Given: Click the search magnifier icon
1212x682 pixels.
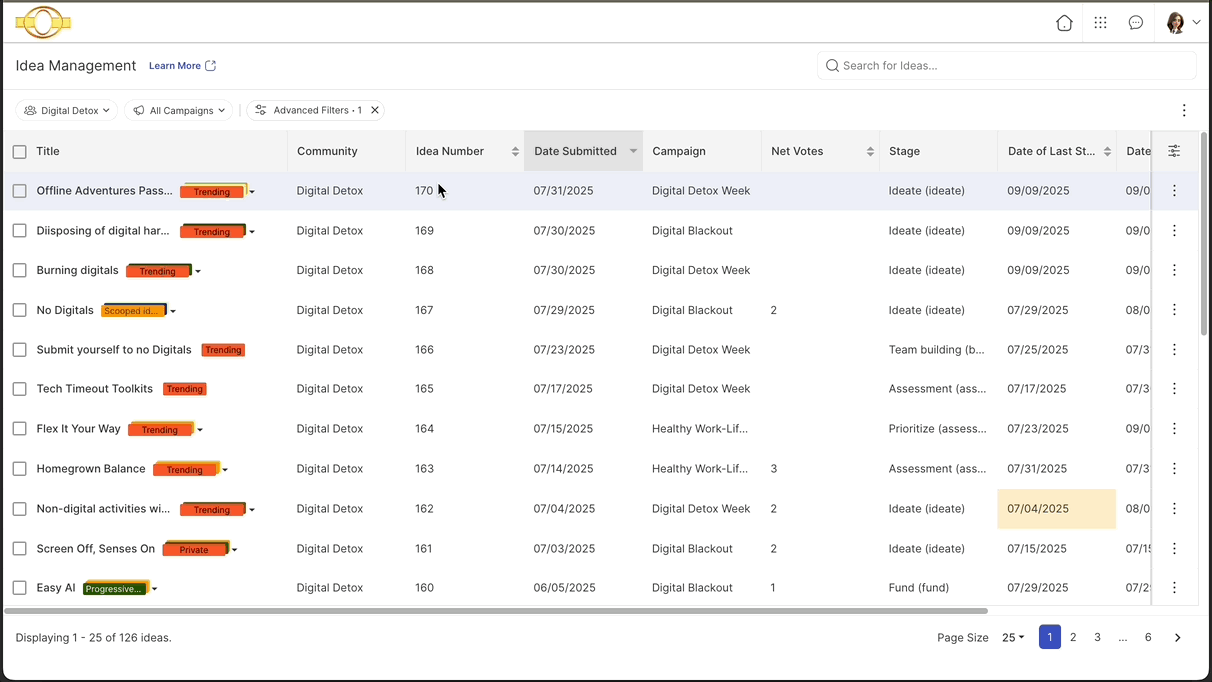Looking at the screenshot, I should pyautogui.click(x=832, y=66).
